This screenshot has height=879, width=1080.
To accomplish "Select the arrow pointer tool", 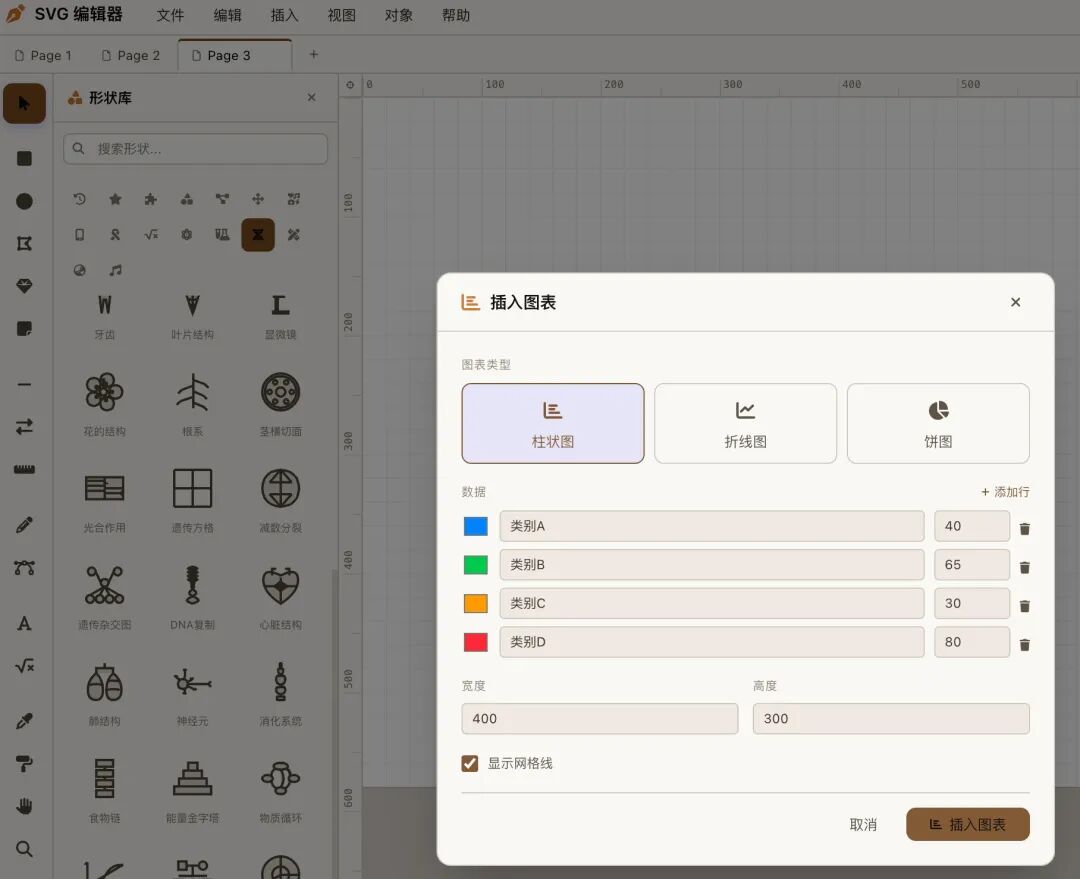I will (24, 103).
